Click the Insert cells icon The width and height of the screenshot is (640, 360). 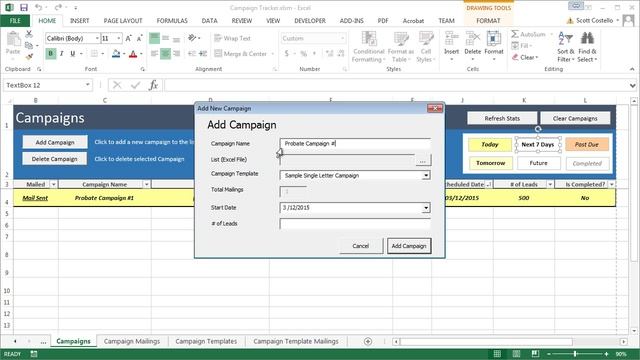pyautogui.click(x=451, y=38)
